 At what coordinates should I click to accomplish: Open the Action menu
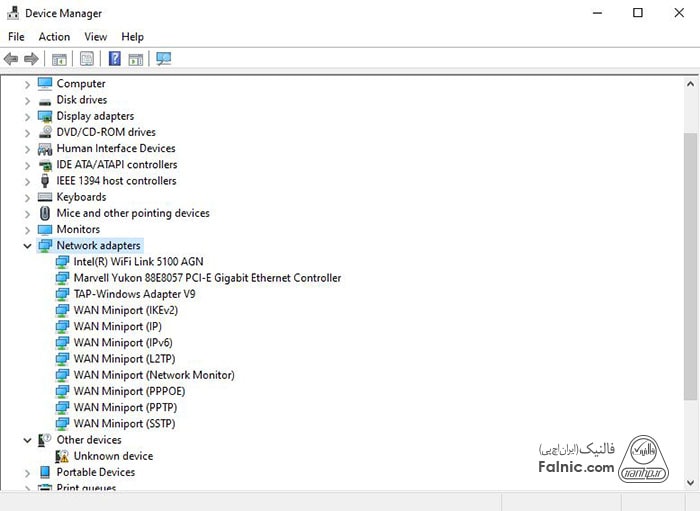[54, 37]
